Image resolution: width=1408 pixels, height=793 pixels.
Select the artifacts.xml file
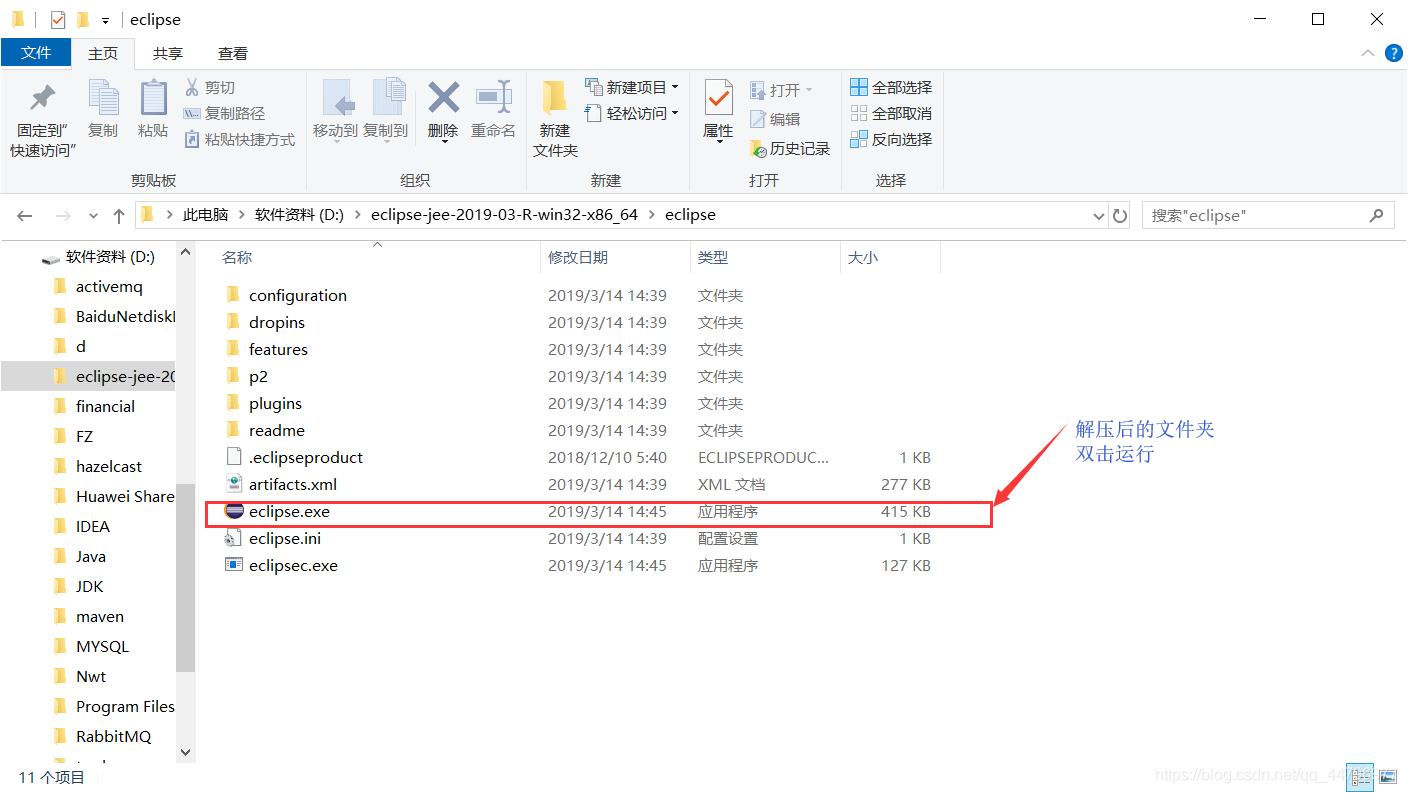click(x=293, y=484)
